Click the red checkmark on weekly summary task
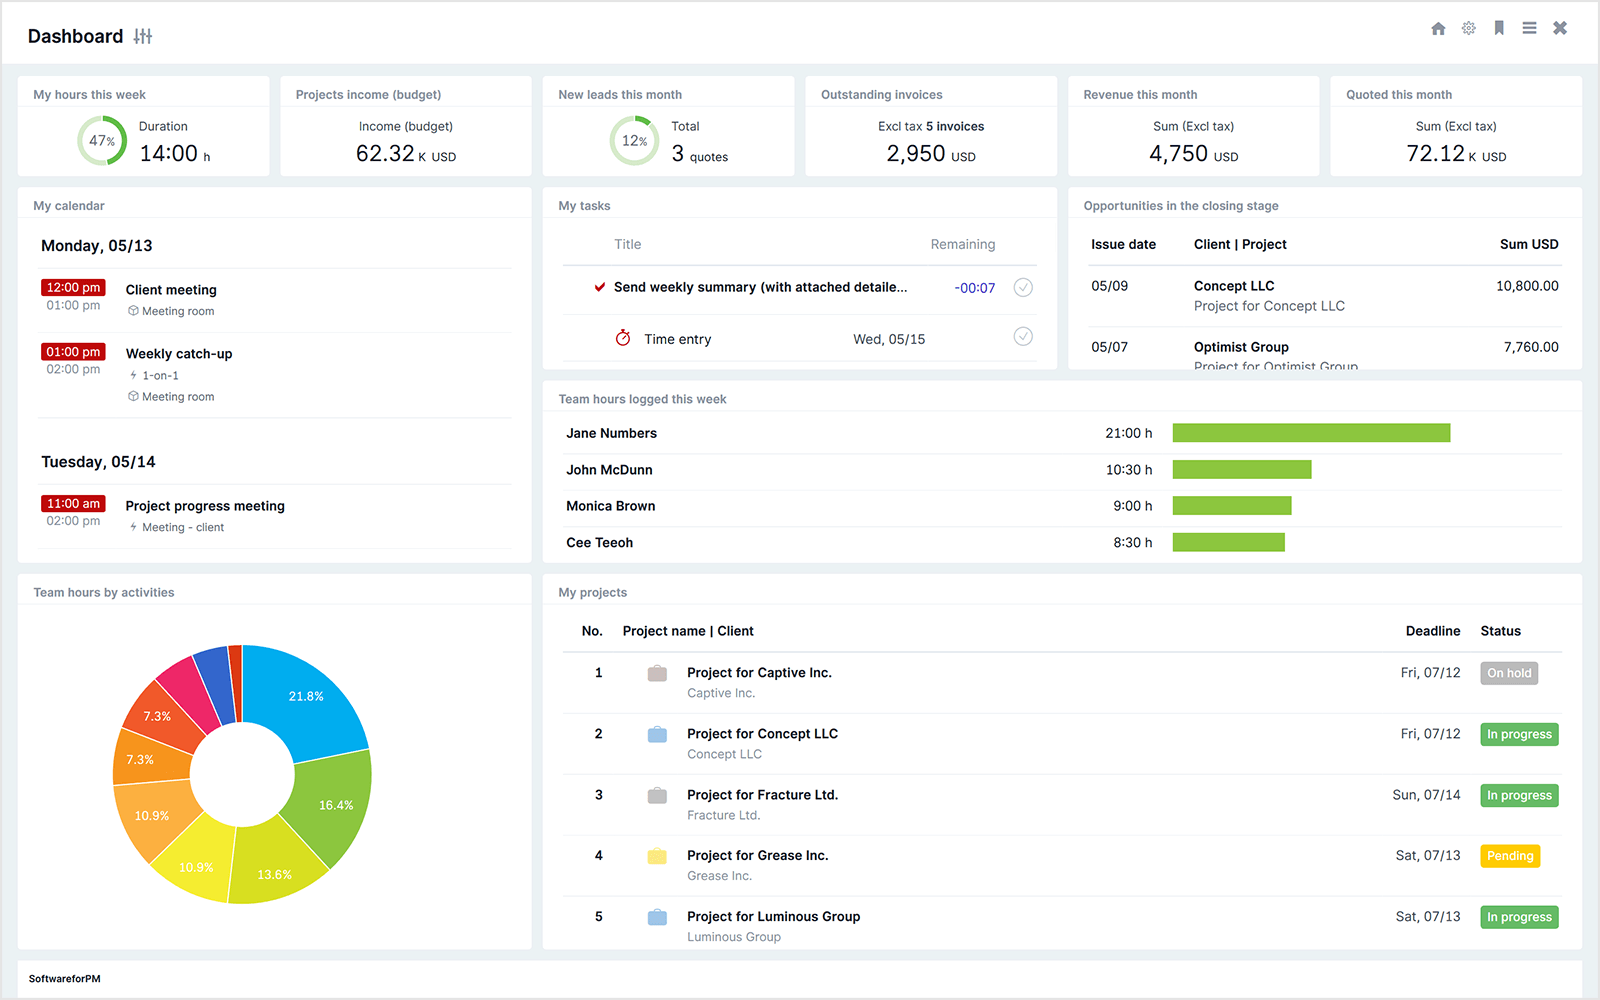 coord(600,287)
